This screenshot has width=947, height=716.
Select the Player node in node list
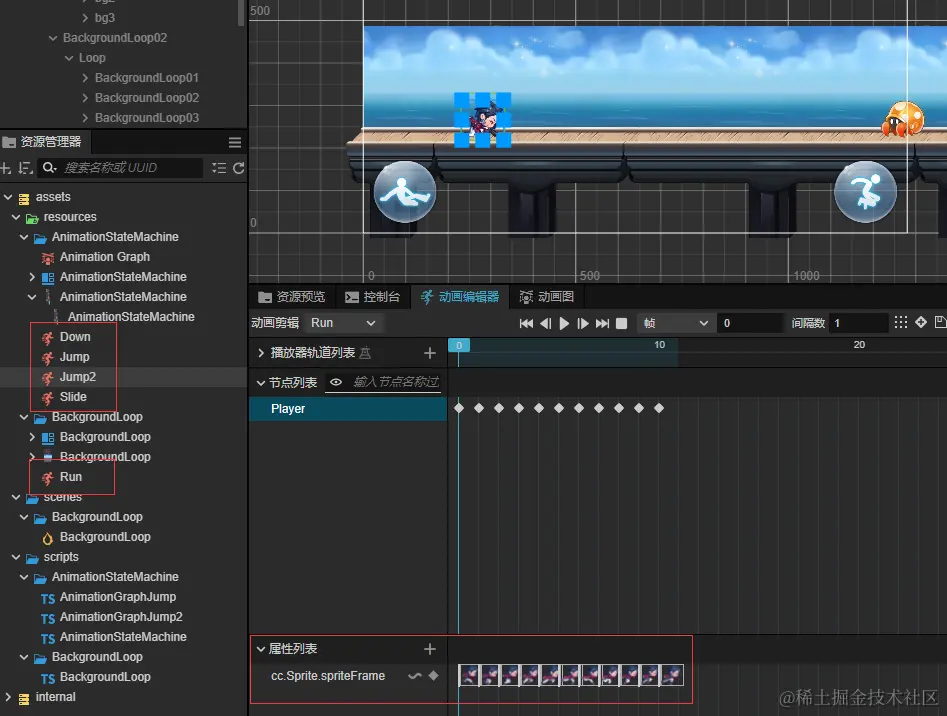pos(348,409)
